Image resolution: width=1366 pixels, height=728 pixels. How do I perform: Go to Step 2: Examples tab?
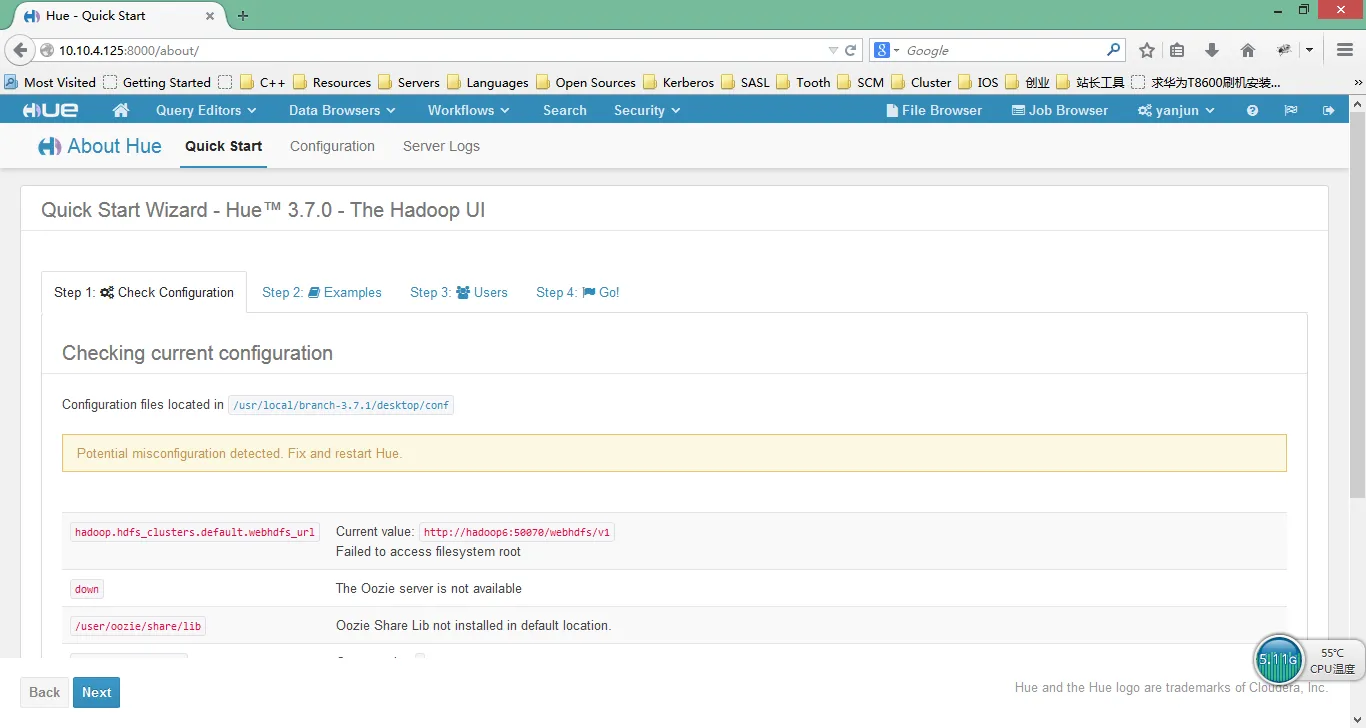click(322, 292)
